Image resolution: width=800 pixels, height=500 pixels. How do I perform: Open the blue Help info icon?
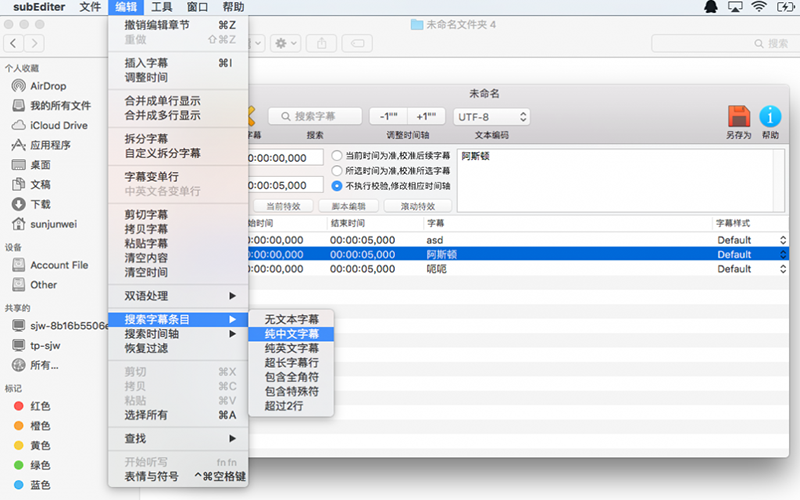click(x=770, y=116)
